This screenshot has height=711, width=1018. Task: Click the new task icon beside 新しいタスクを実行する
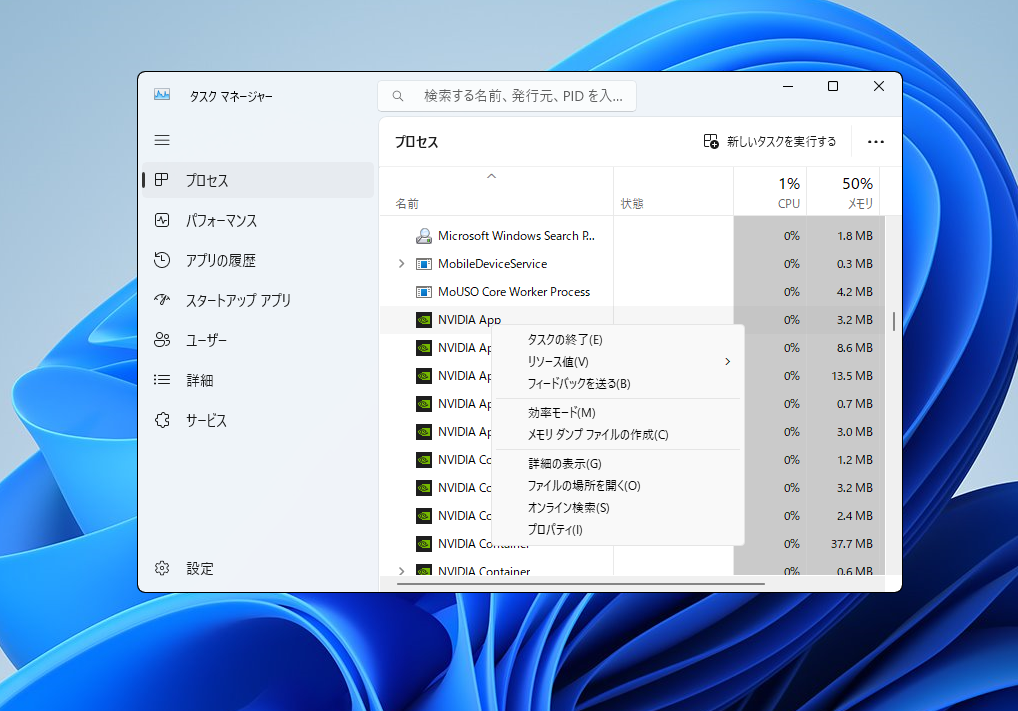coord(711,142)
